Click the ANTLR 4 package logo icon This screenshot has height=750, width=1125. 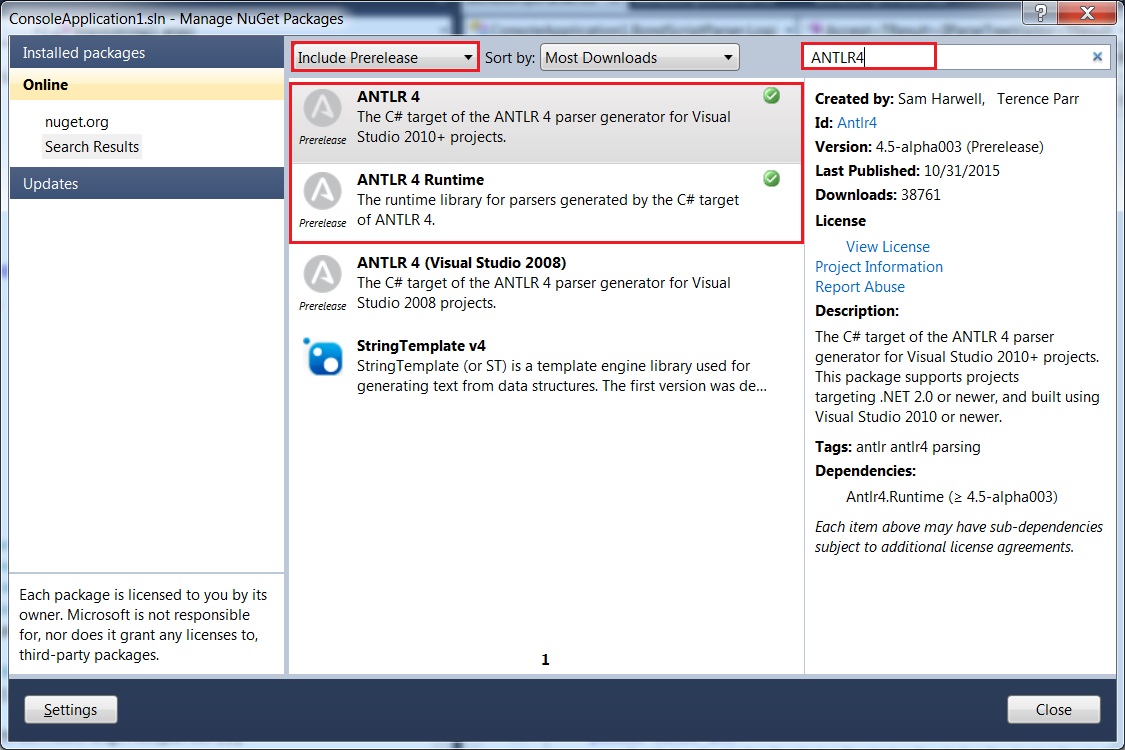coord(323,108)
